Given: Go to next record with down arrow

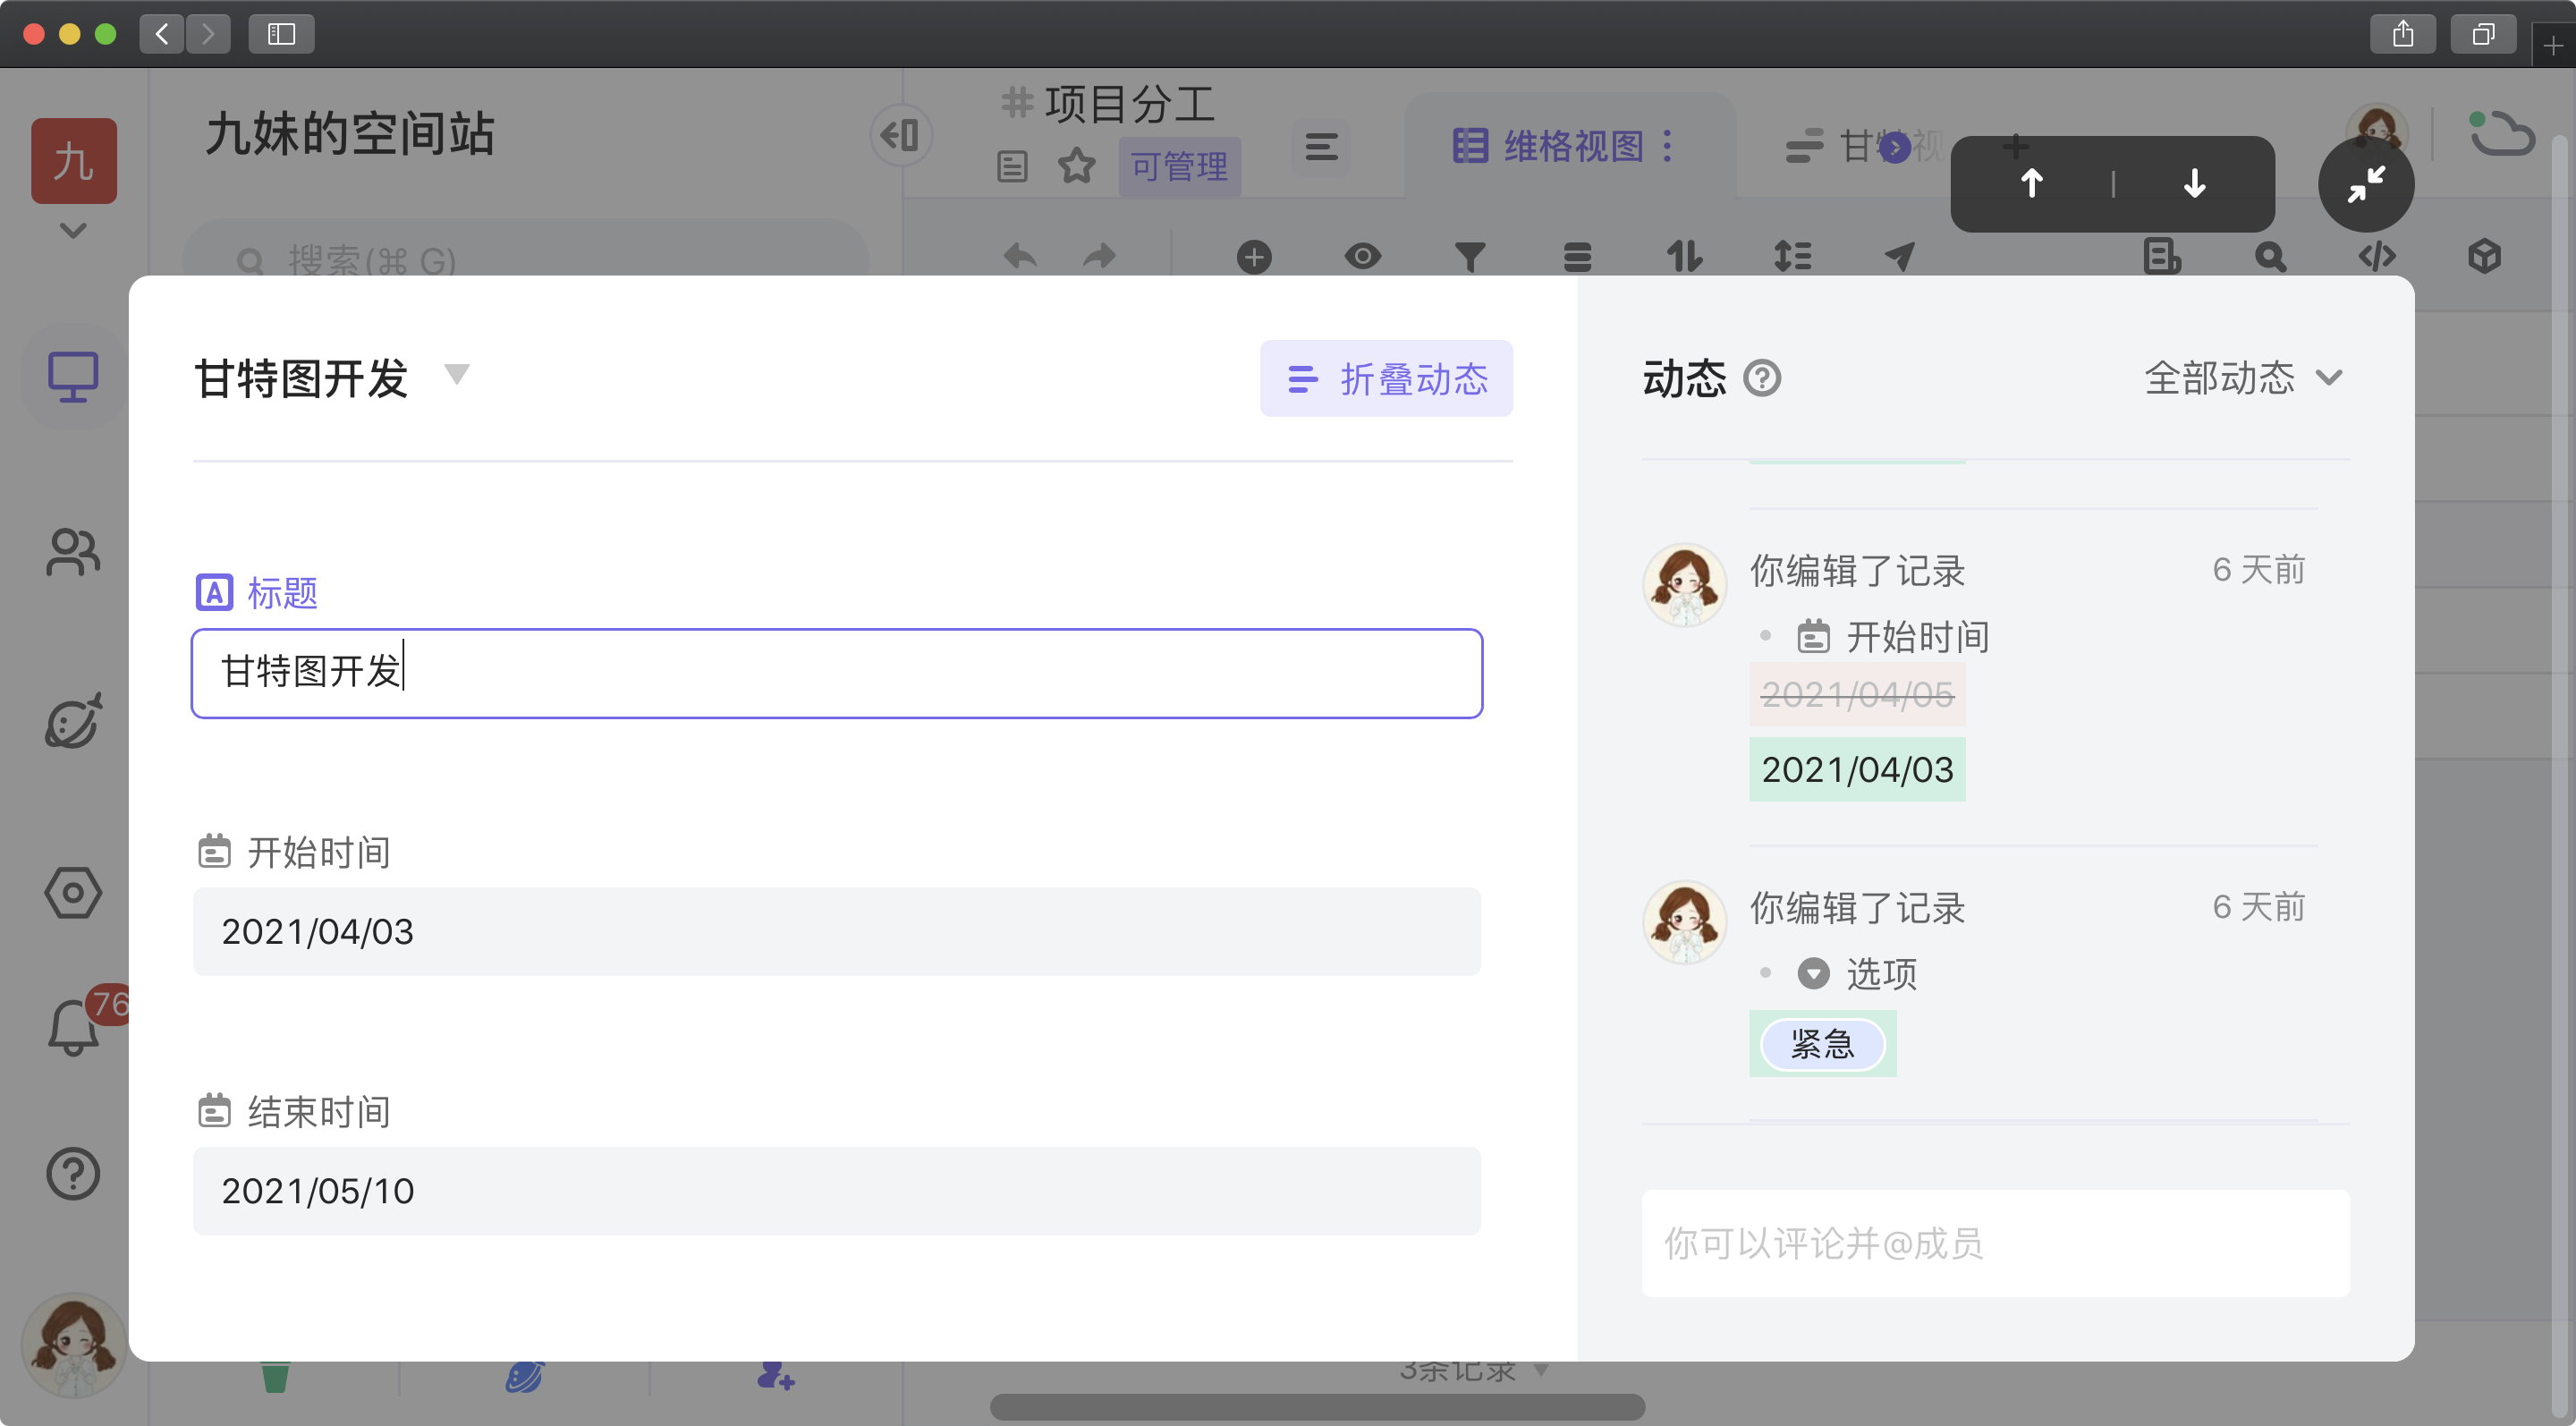Looking at the screenshot, I should click(2194, 184).
